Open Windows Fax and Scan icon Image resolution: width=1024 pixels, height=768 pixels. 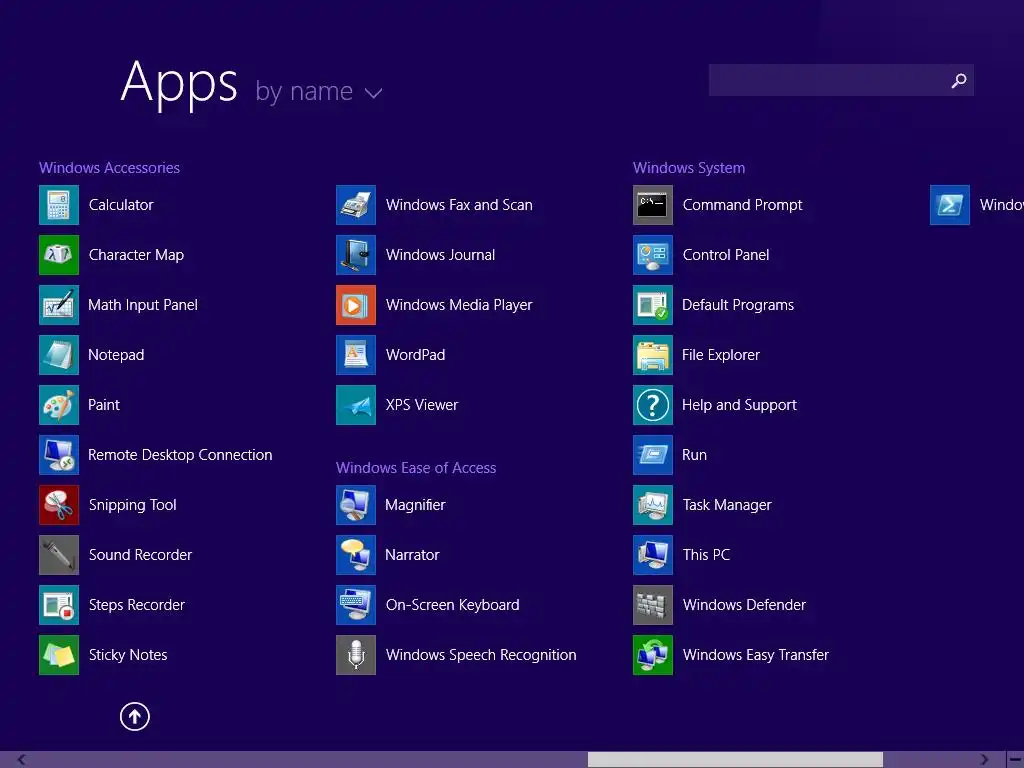pos(356,205)
